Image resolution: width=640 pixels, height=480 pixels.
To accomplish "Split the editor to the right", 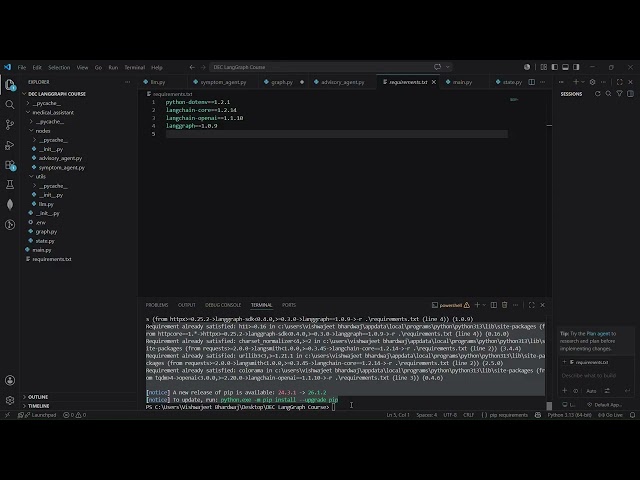I will (531, 82).
